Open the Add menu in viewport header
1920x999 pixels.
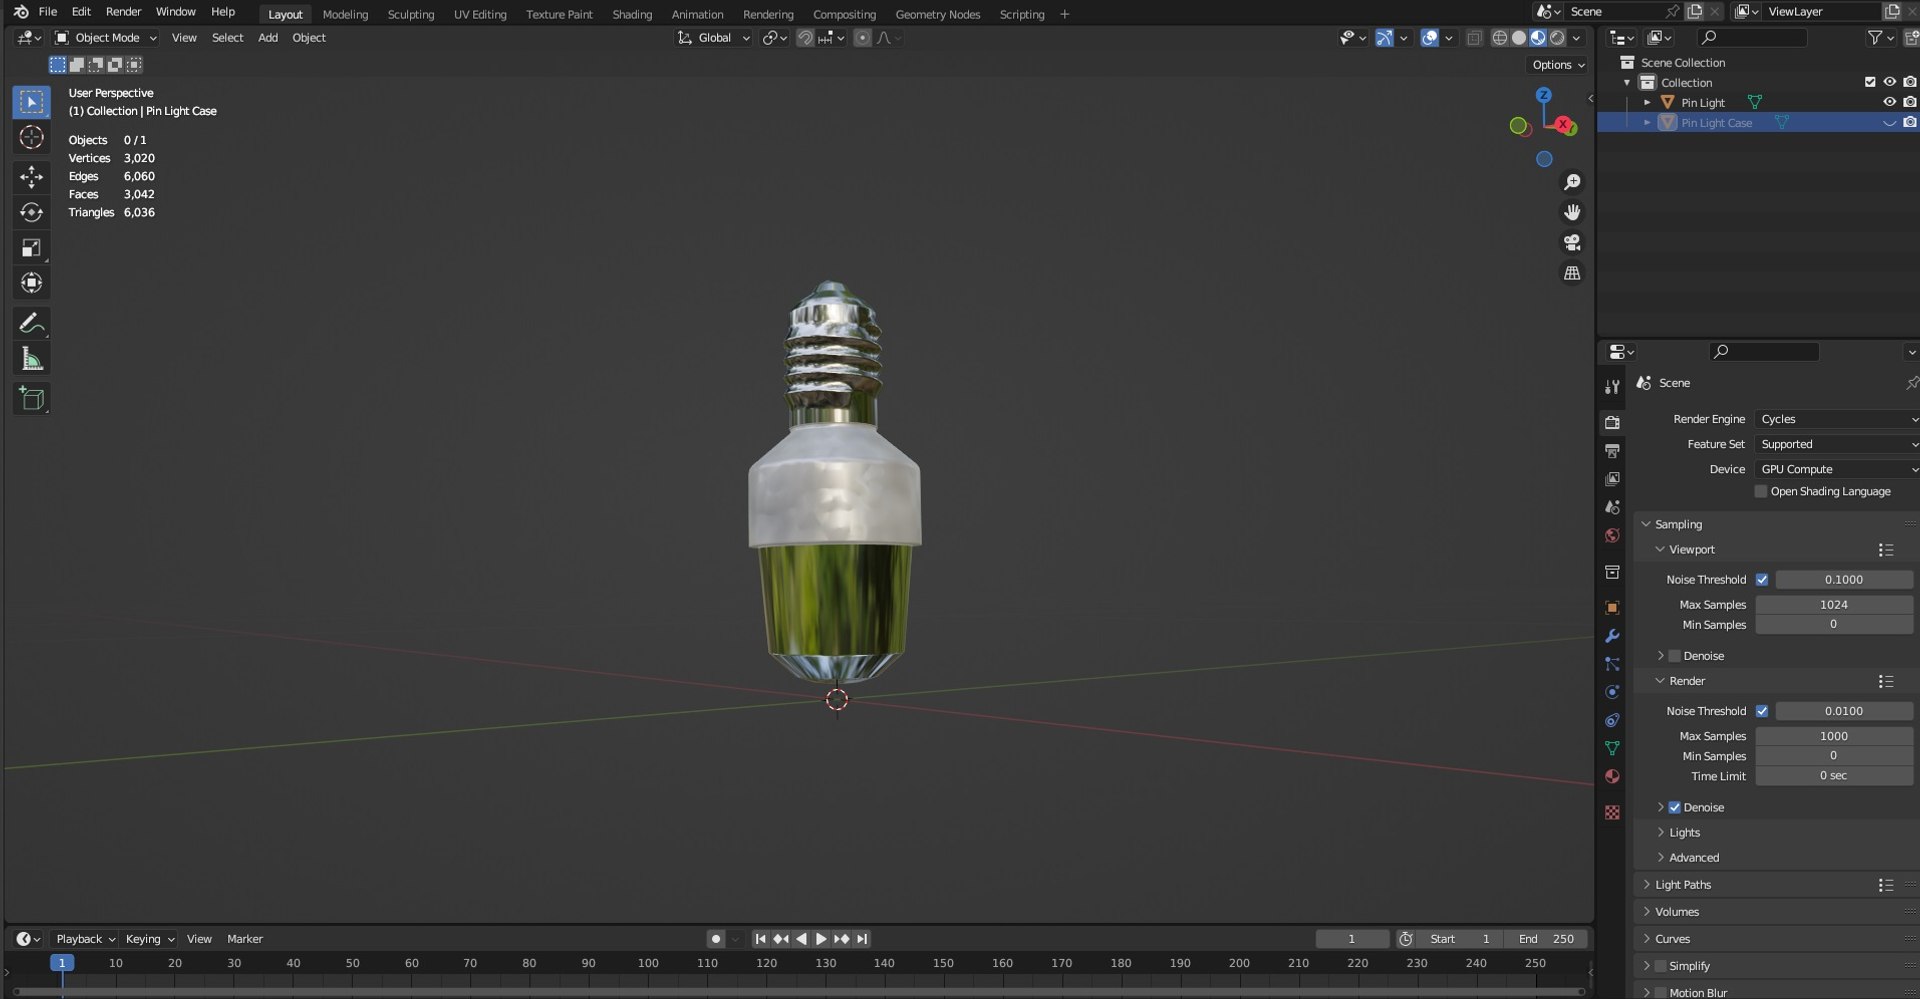tap(268, 38)
